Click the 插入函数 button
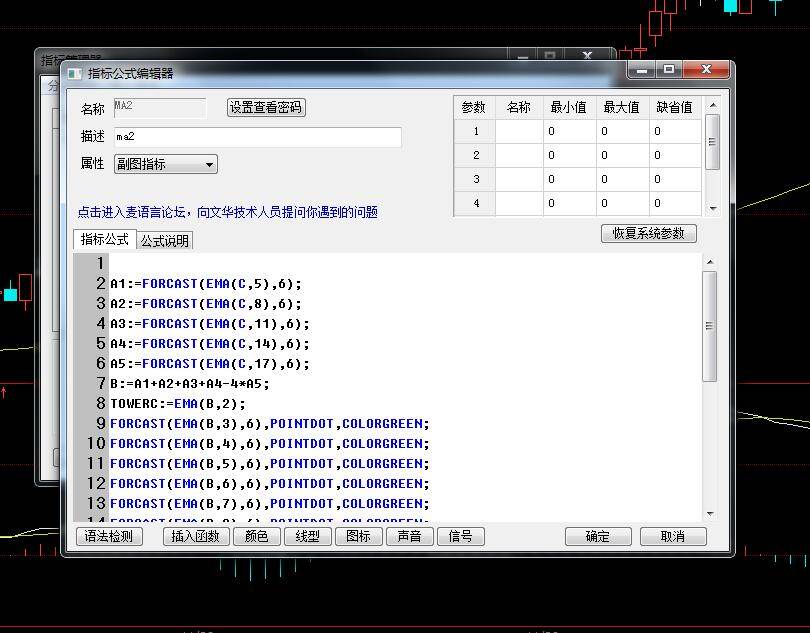This screenshot has height=633, width=810. pyautogui.click(x=196, y=536)
